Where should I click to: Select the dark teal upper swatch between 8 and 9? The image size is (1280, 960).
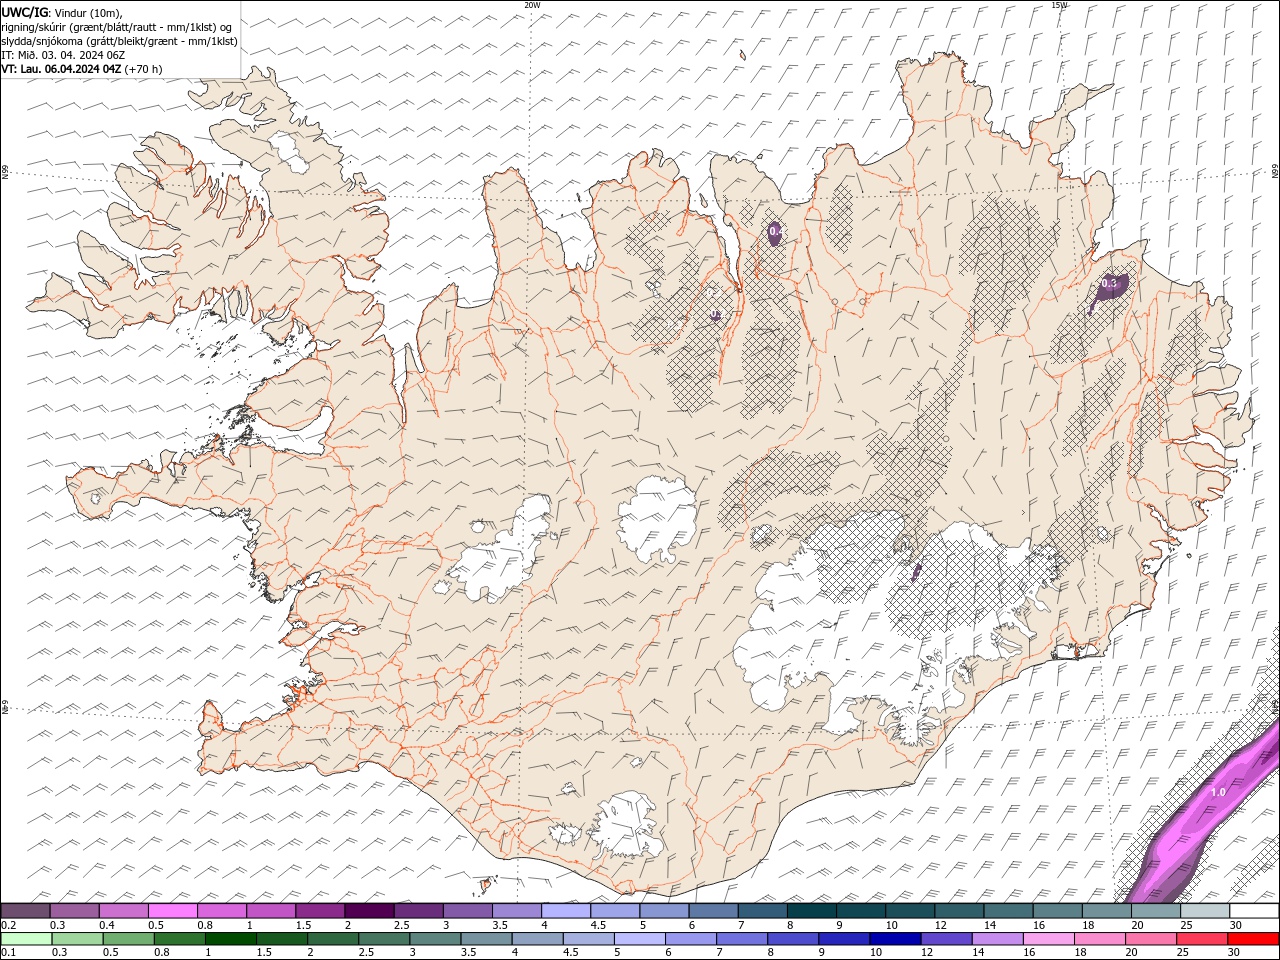[811, 911]
